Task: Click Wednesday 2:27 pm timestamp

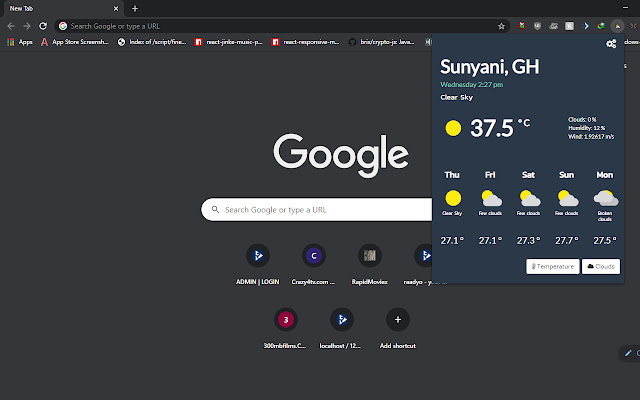Action: tap(471, 84)
